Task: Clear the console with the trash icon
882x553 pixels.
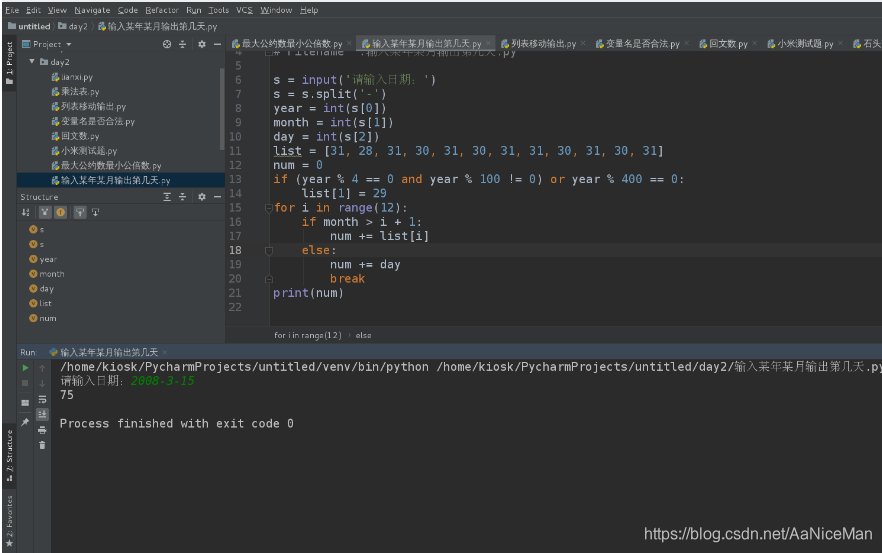Action: tap(42, 446)
